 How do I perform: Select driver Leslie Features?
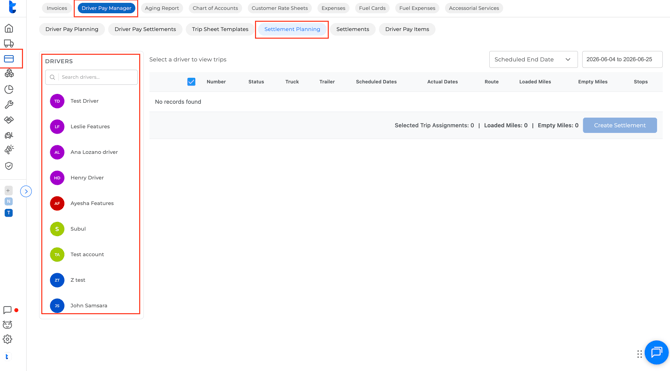(91, 127)
